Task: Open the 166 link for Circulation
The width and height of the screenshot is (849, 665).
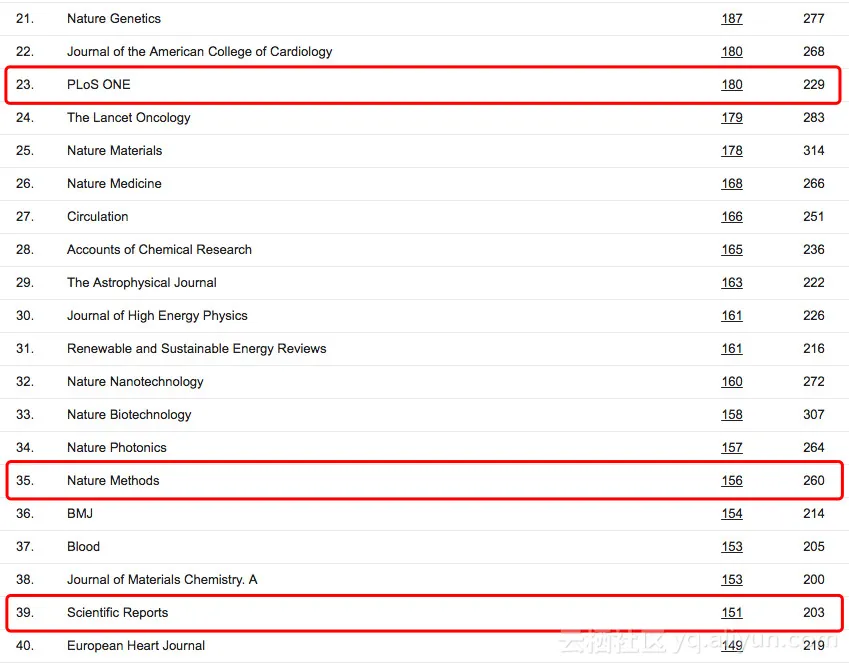Action: [732, 217]
